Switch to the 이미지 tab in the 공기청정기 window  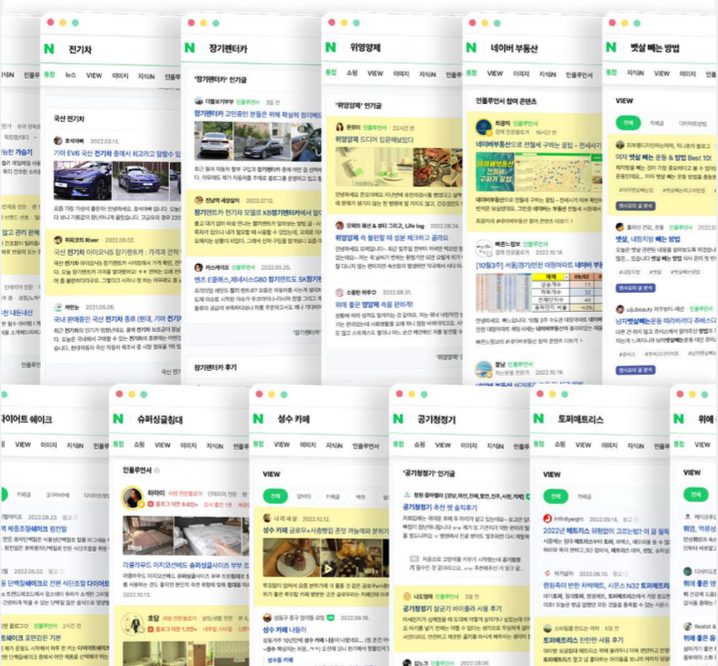tap(469, 445)
